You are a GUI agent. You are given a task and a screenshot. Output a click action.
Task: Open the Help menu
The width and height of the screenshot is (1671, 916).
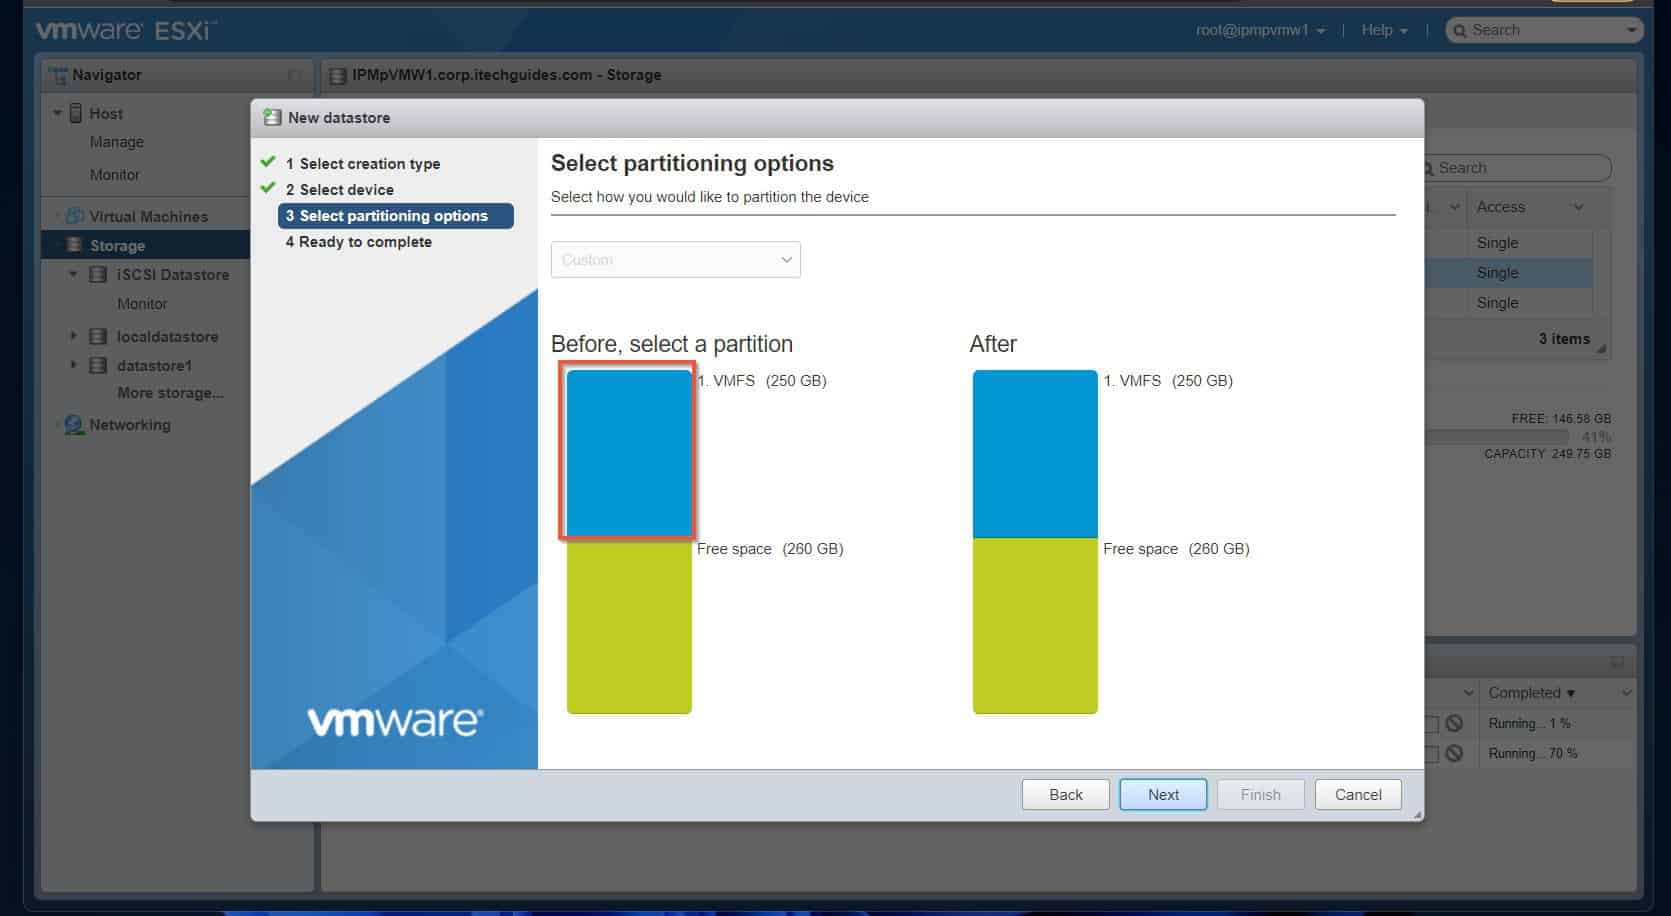point(1377,30)
